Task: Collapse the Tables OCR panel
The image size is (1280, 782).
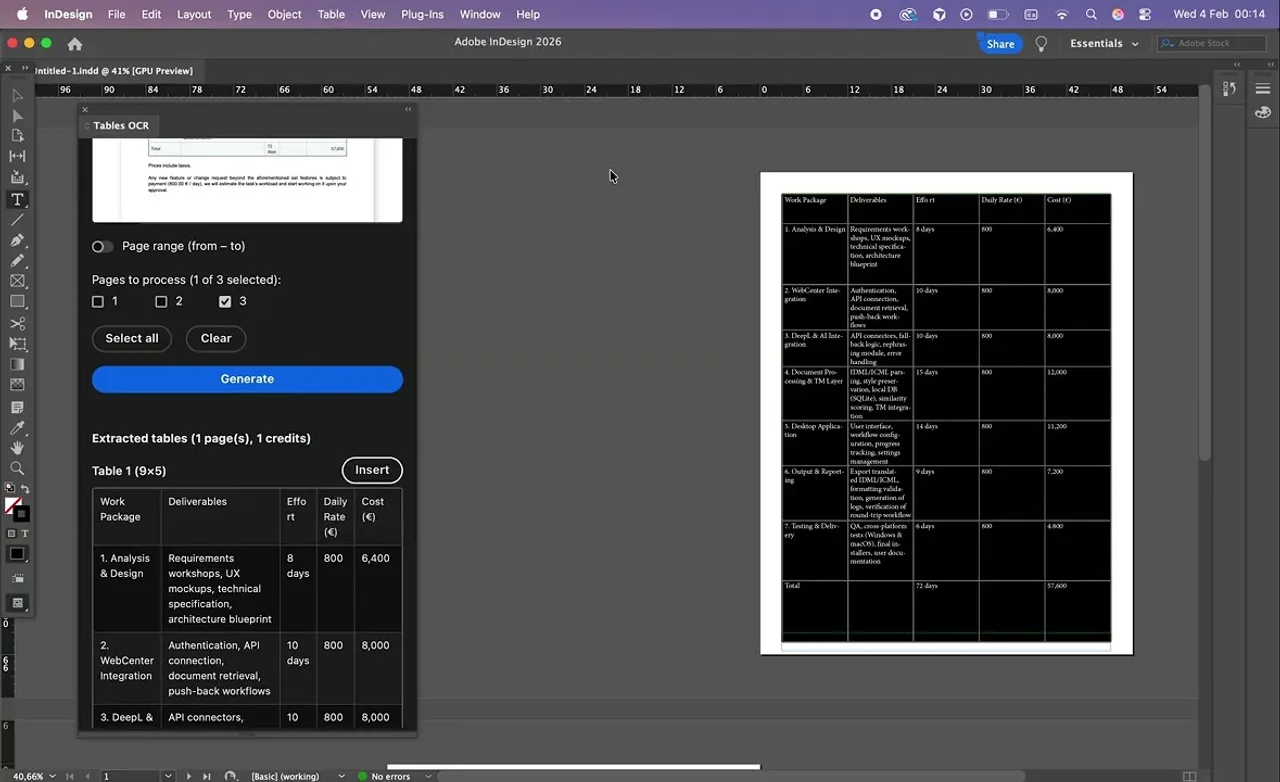Action: click(x=408, y=109)
